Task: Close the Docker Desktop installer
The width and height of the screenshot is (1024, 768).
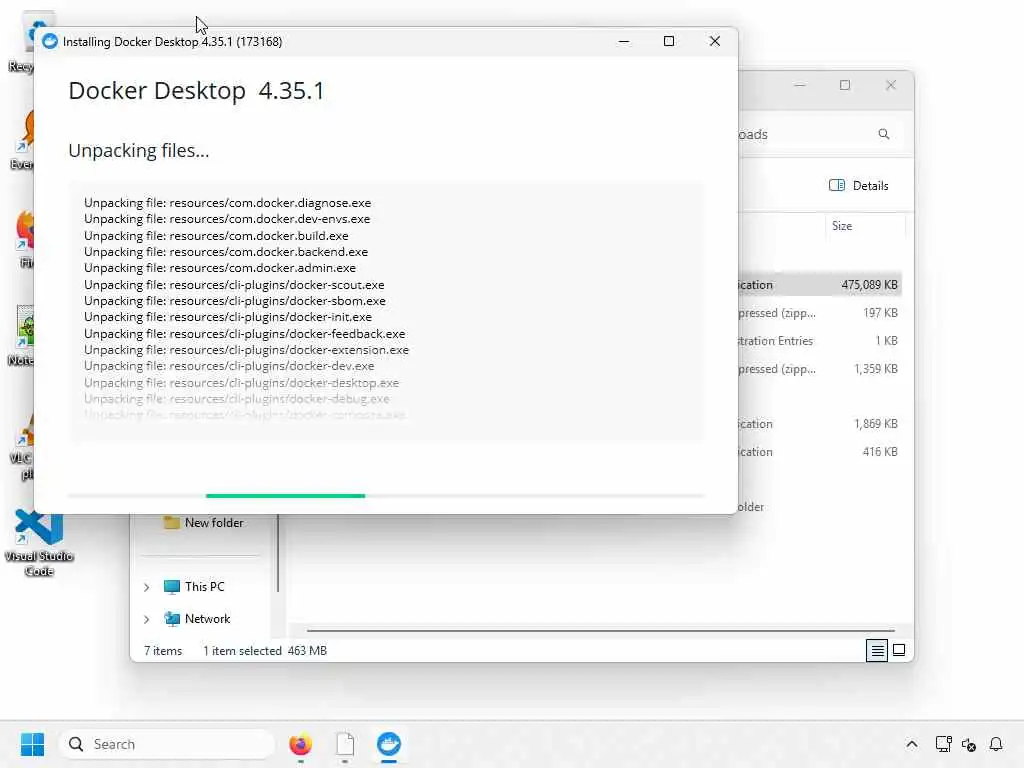Action: 714,41
